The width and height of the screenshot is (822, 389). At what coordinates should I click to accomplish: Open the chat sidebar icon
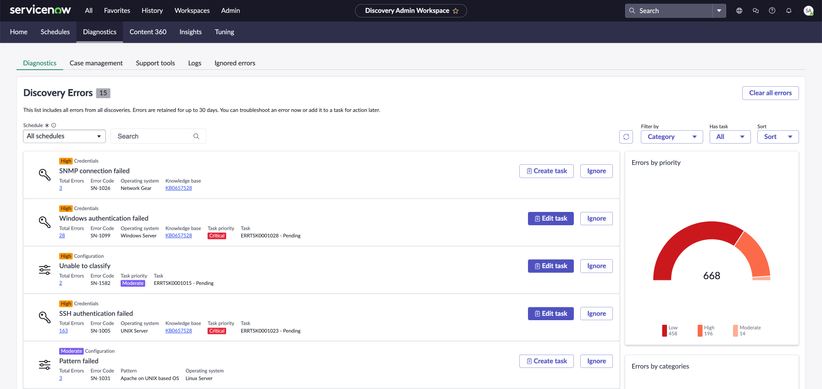click(x=755, y=10)
